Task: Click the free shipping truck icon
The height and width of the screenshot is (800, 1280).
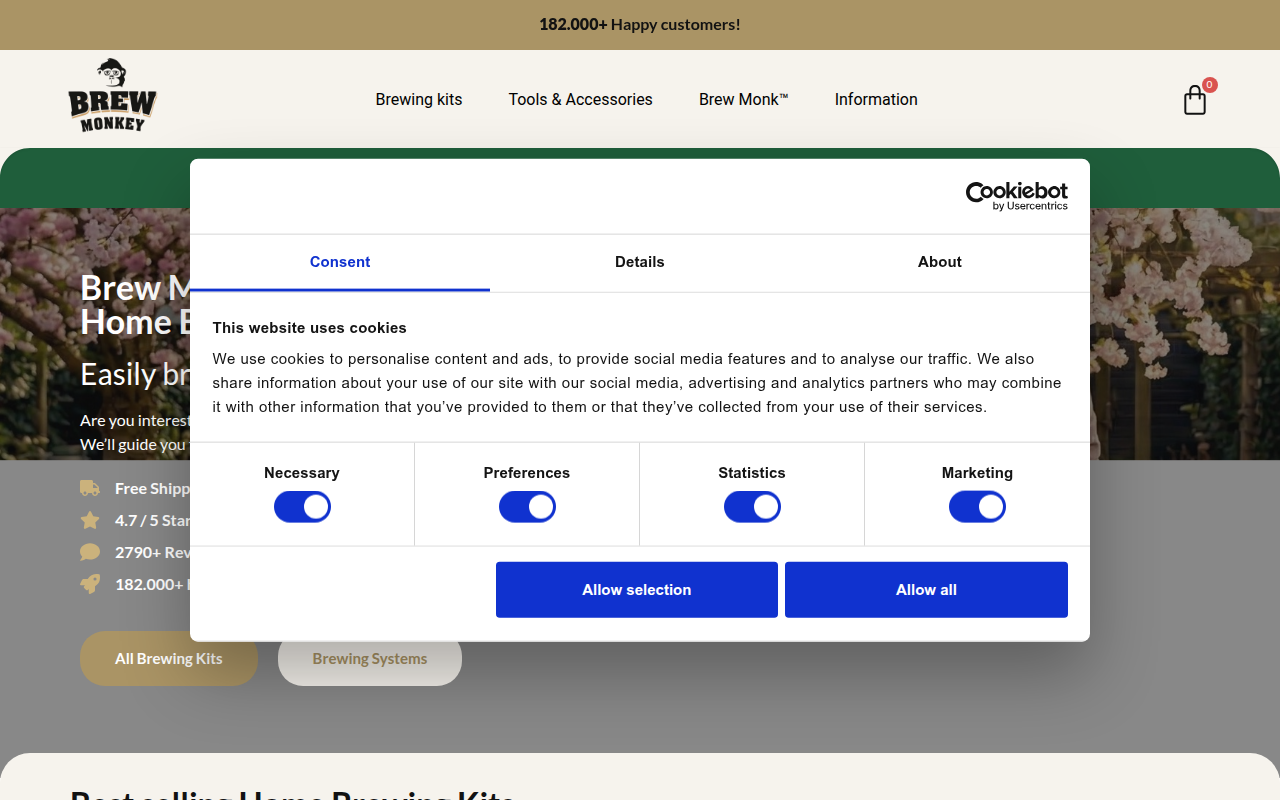Action: 90,488
